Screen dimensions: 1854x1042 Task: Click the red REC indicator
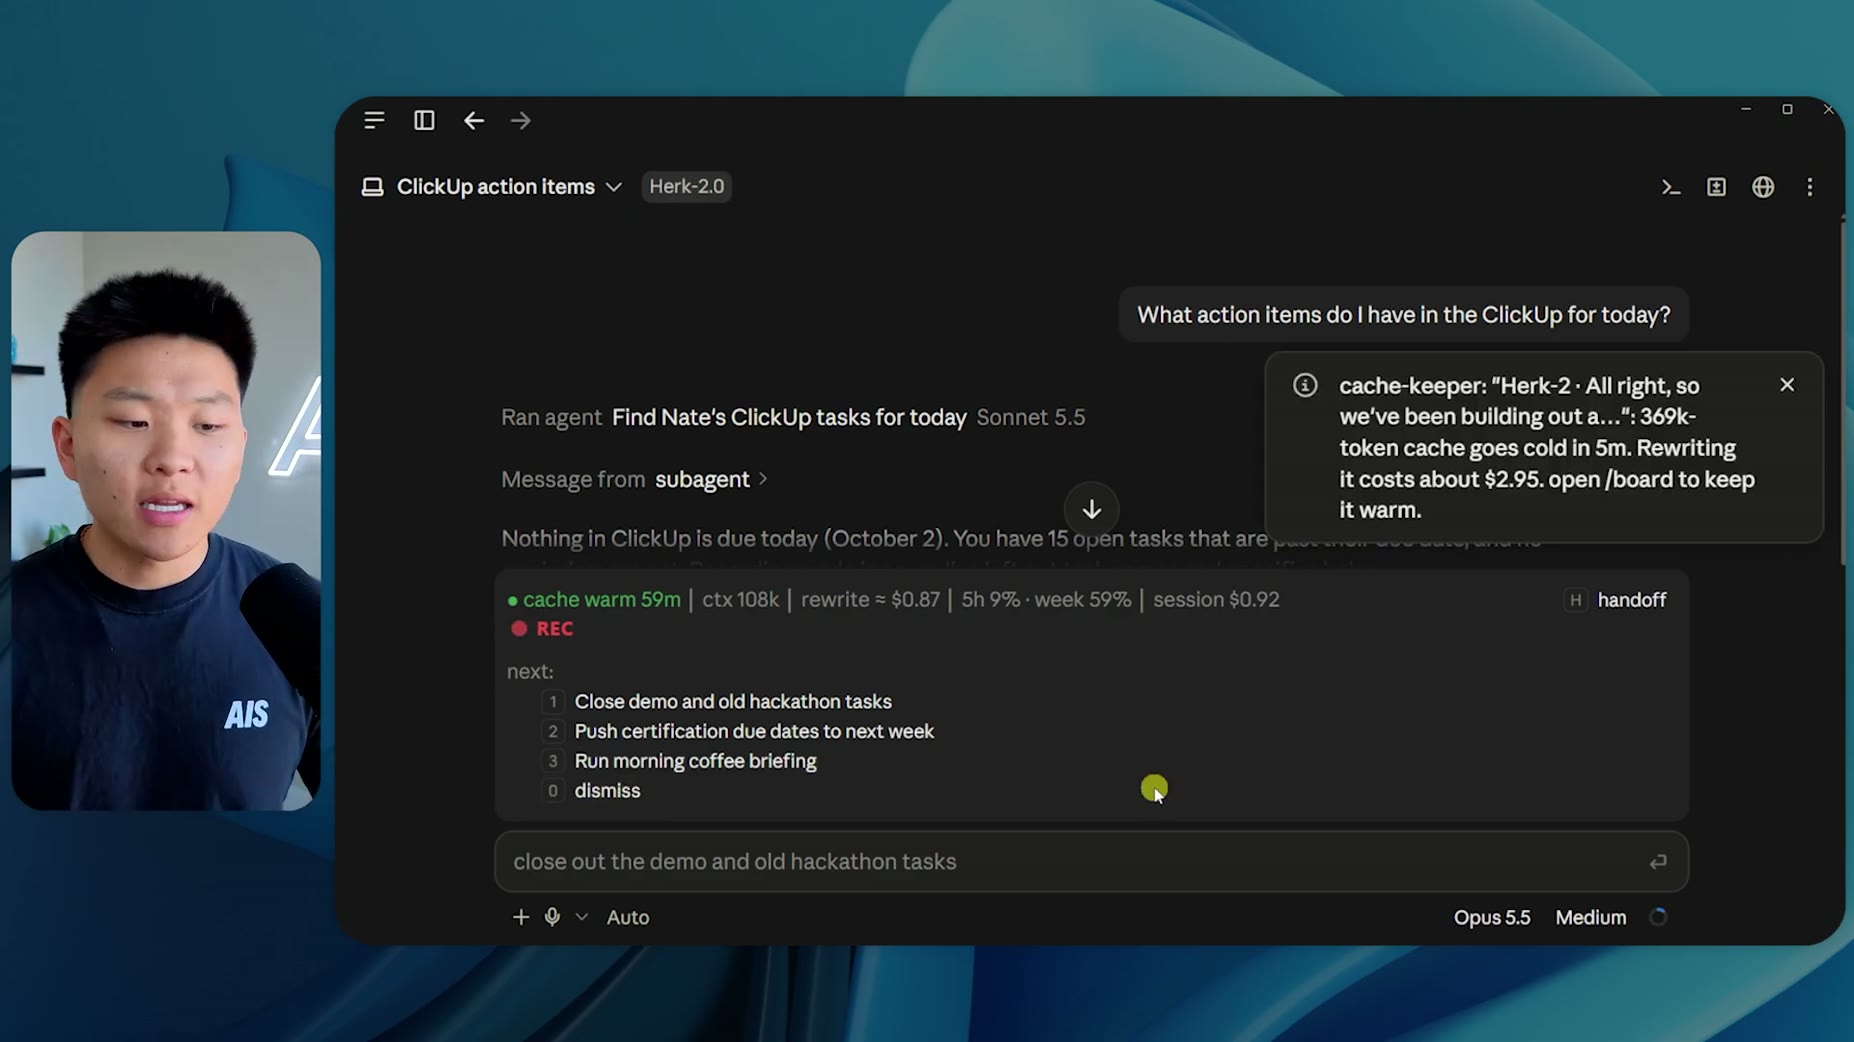(542, 629)
